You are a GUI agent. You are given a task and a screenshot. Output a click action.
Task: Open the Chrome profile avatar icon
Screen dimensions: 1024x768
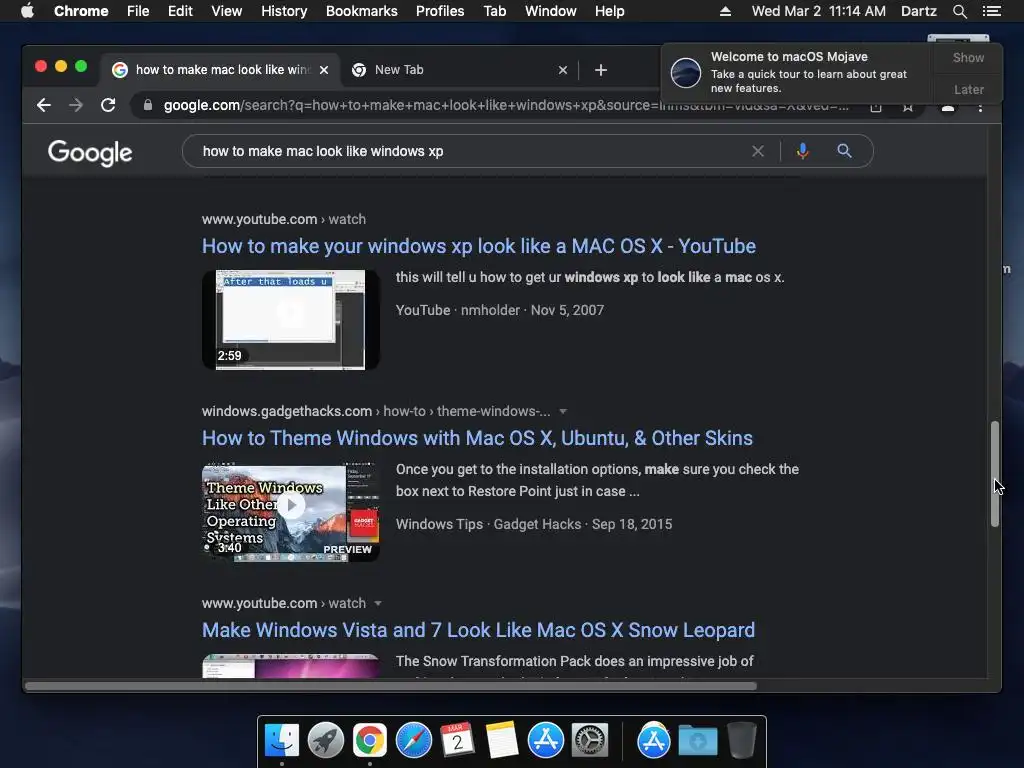click(x=948, y=108)
